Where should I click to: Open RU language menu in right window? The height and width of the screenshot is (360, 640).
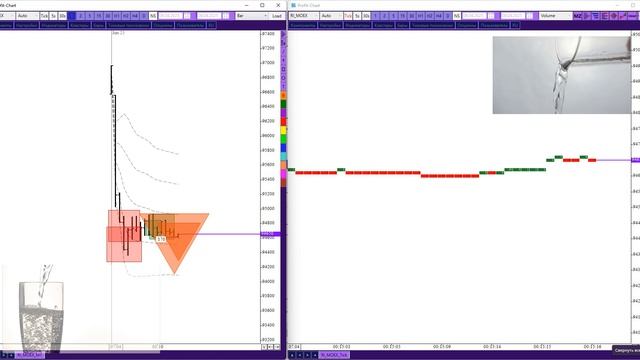516,25
